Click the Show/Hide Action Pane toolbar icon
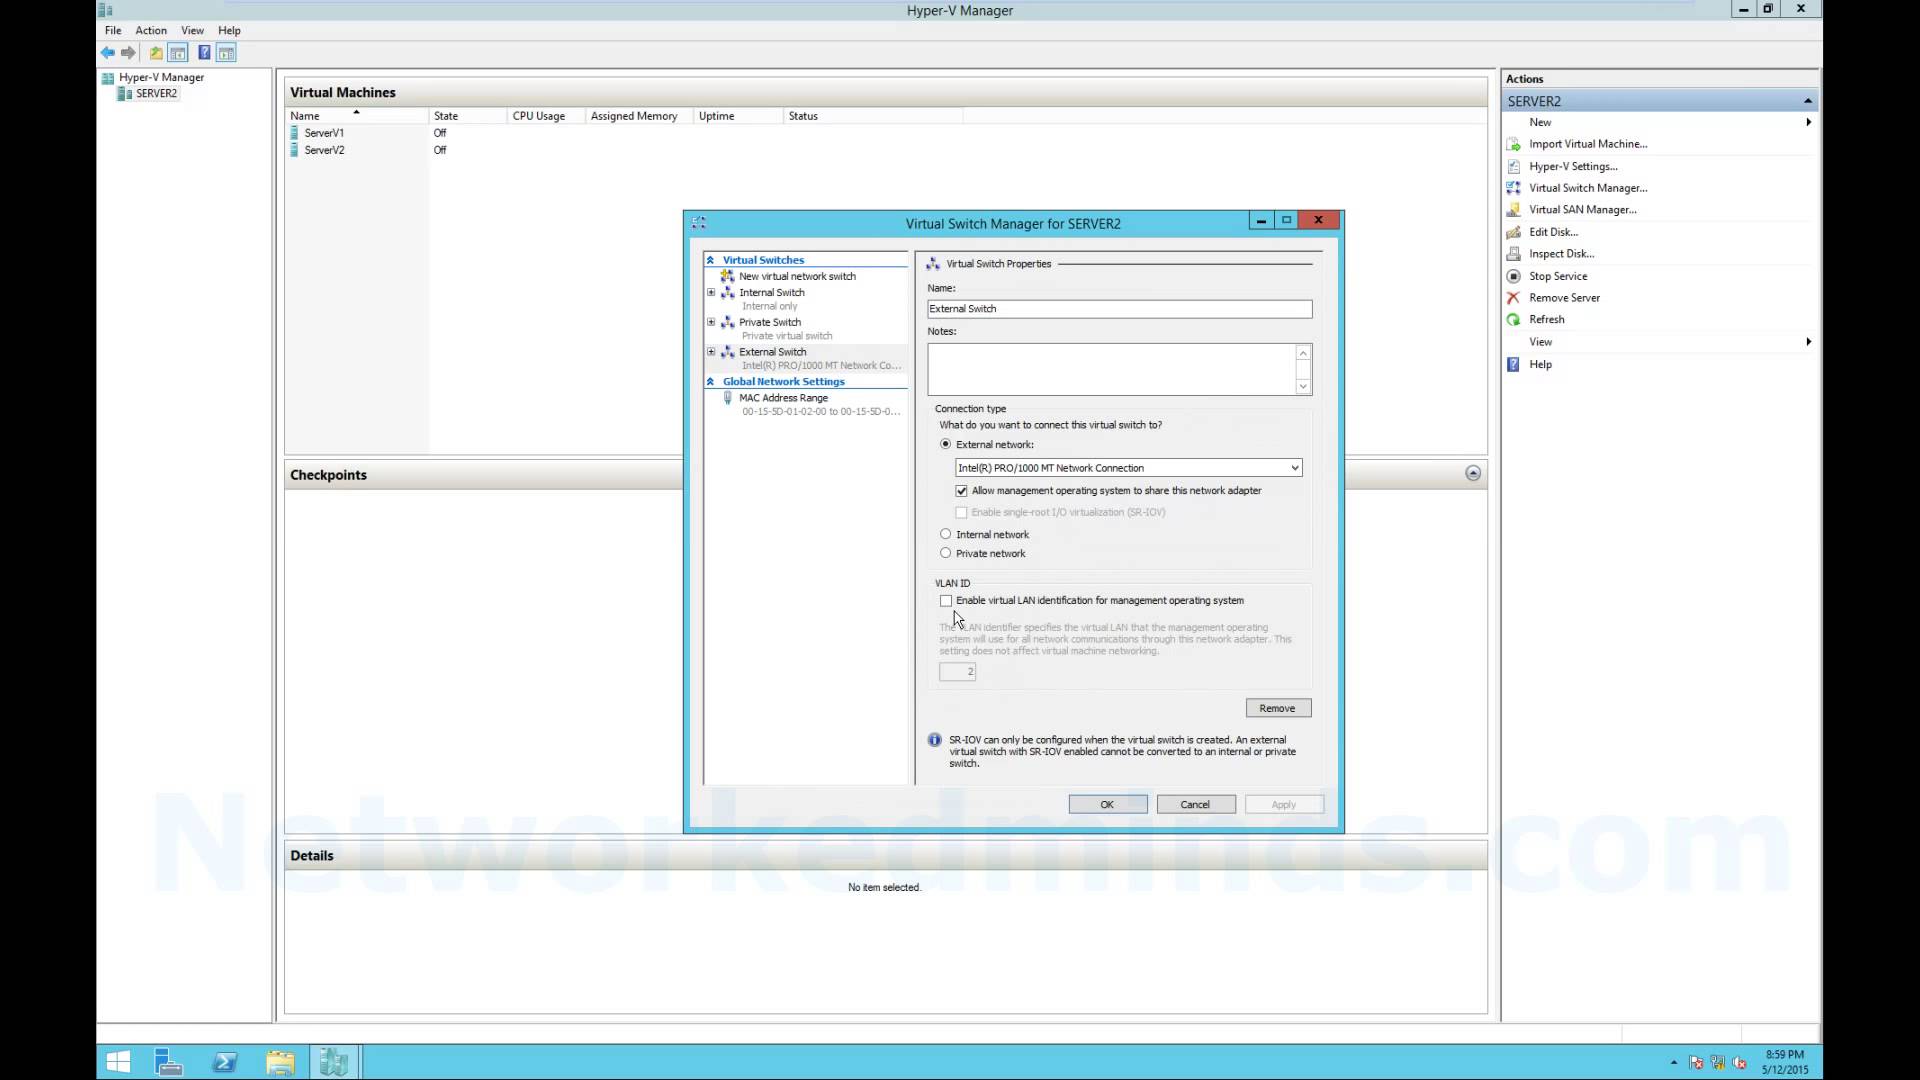The height and width of the screenshot is (1080, 1920). [227, 53]
